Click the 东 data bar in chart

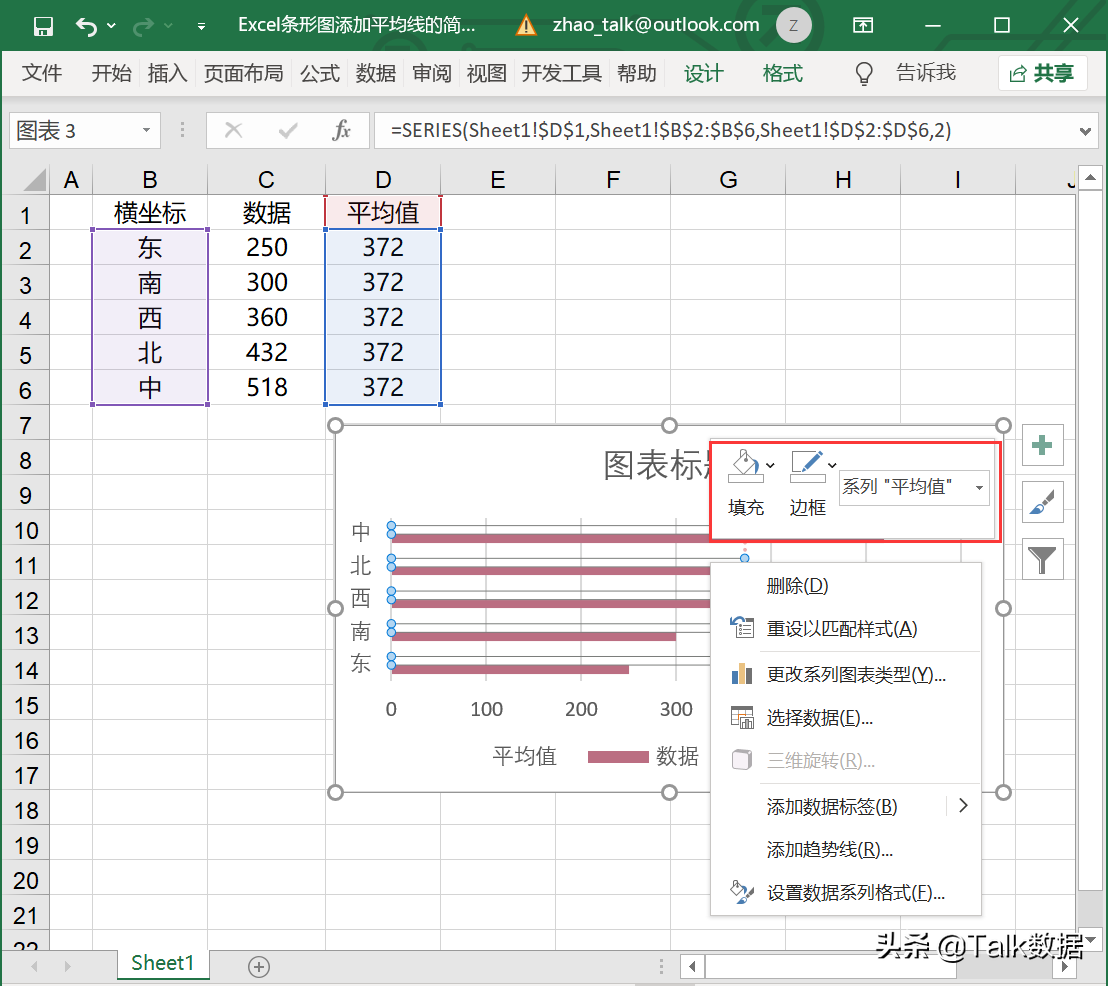(x=510, y=670)
